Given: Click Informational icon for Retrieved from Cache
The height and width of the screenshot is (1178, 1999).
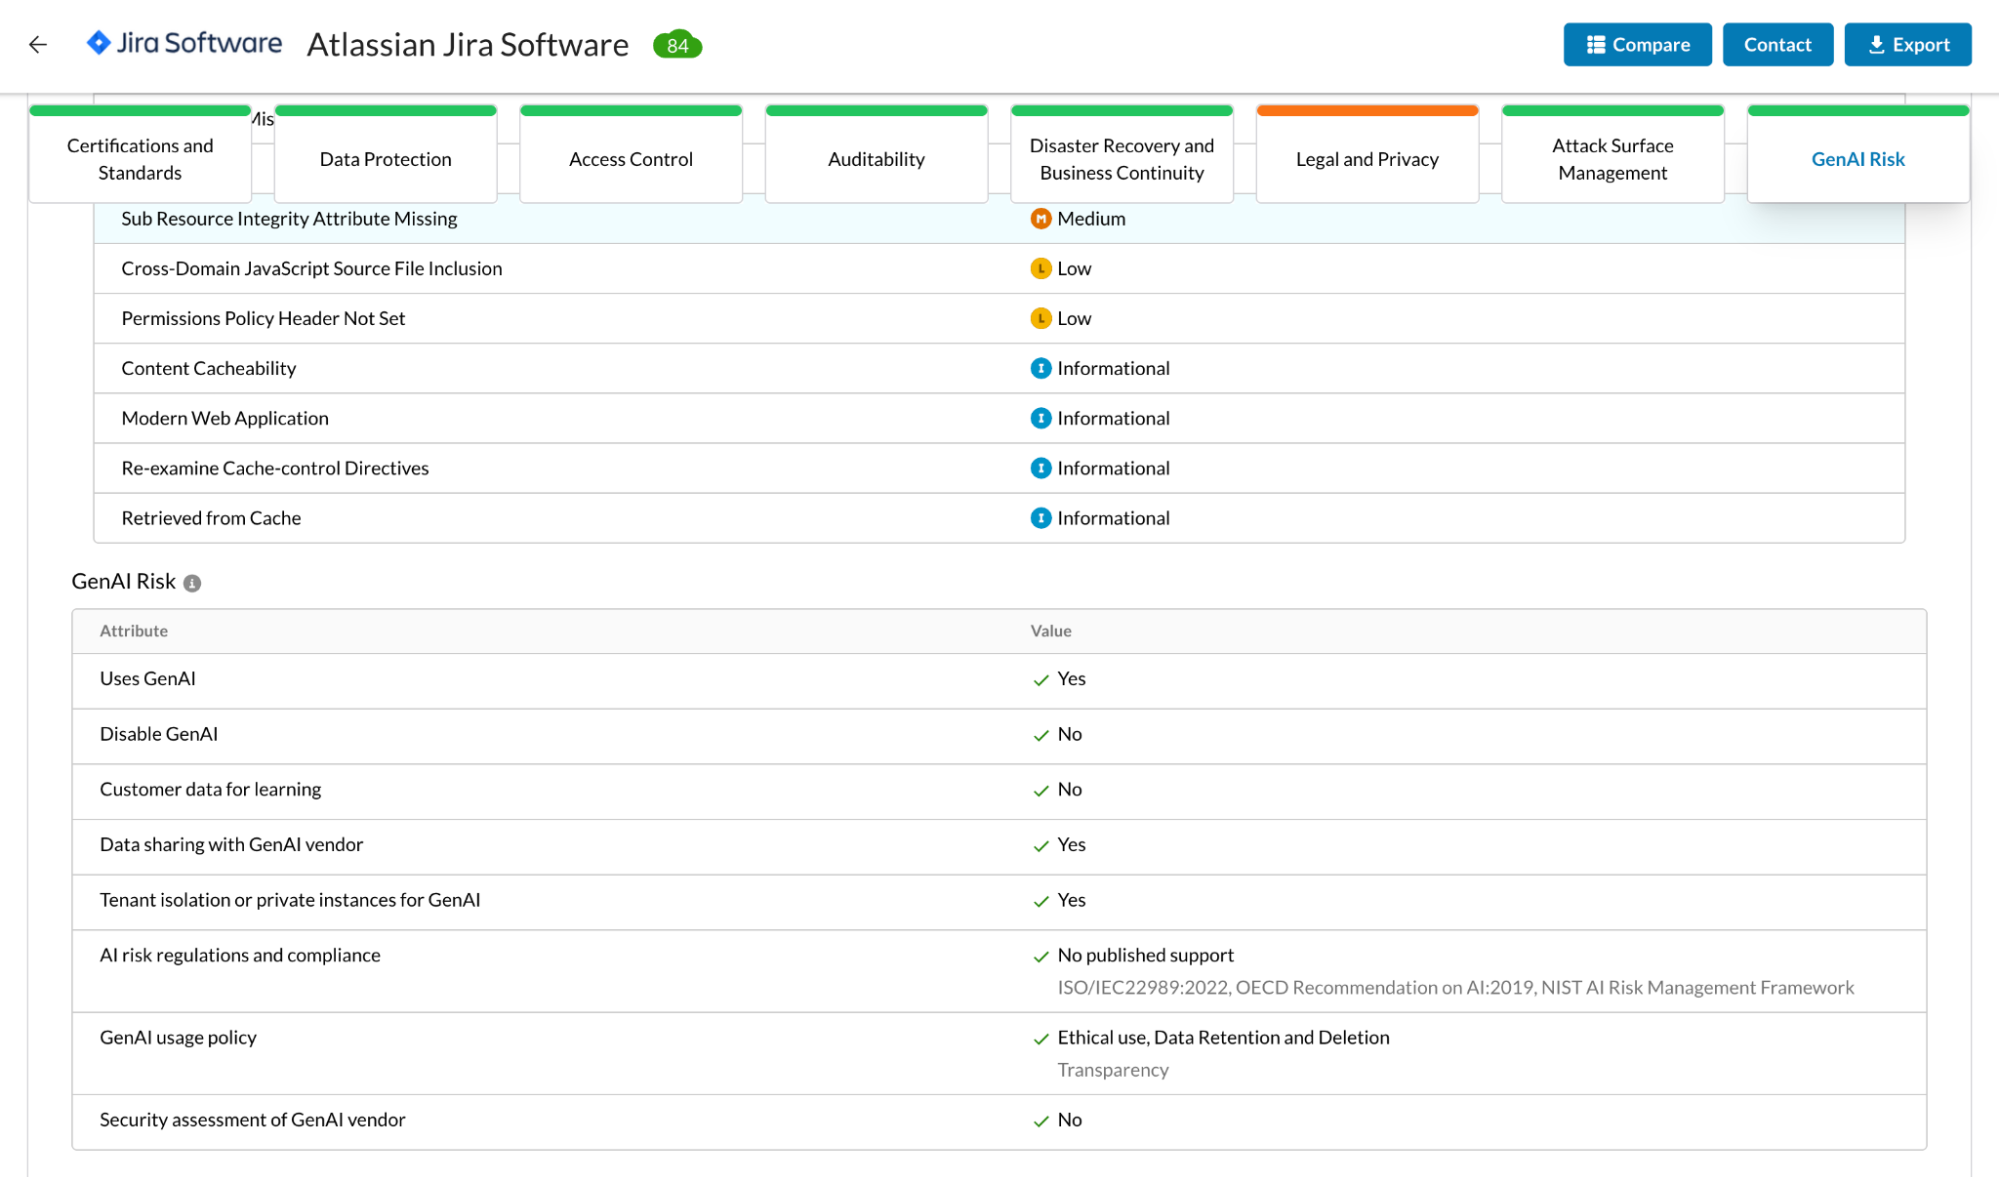Looking at the screenshot, I should [1041, 519].
